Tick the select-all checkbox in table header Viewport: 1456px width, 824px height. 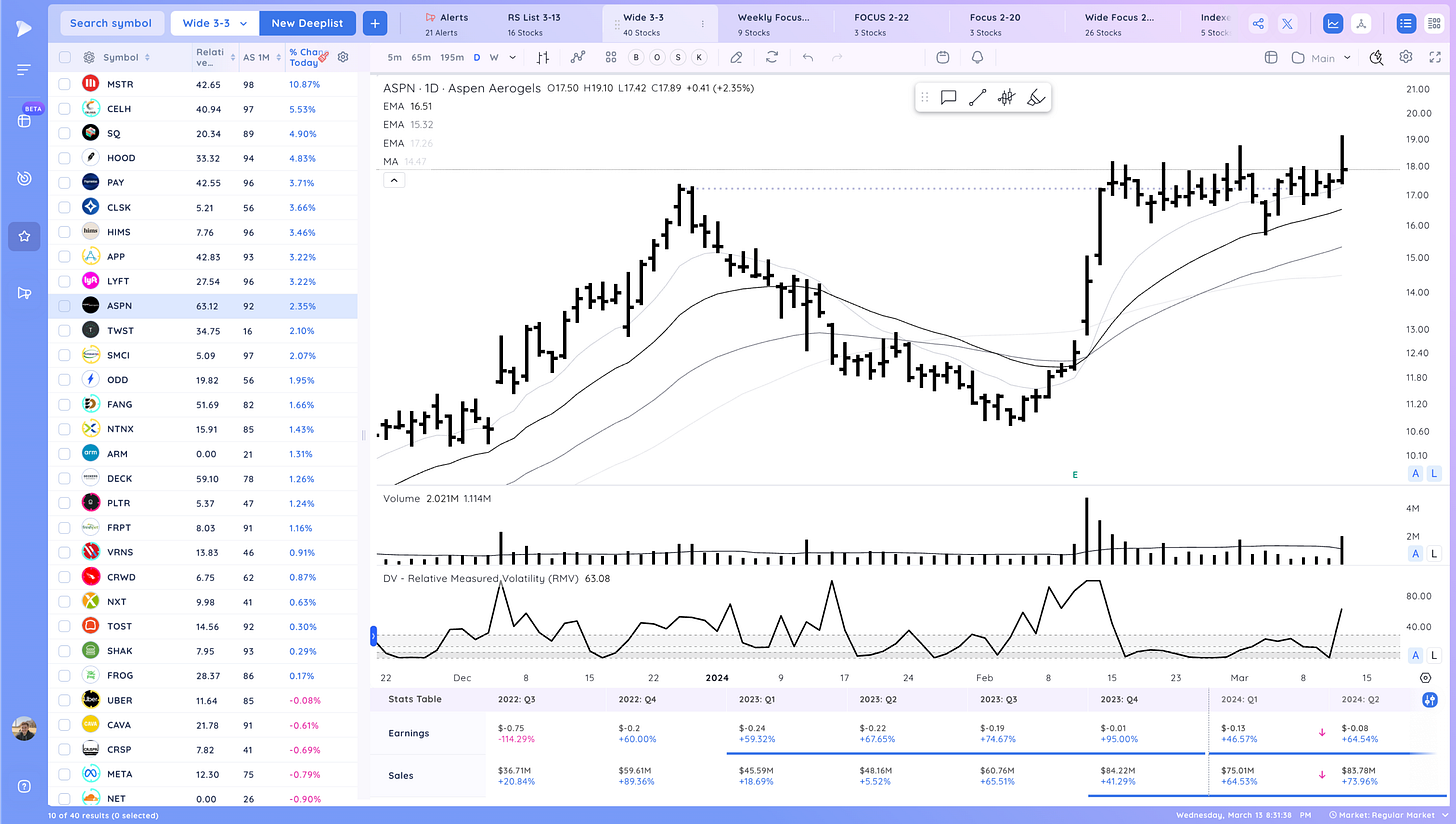[x=65, y=58]
